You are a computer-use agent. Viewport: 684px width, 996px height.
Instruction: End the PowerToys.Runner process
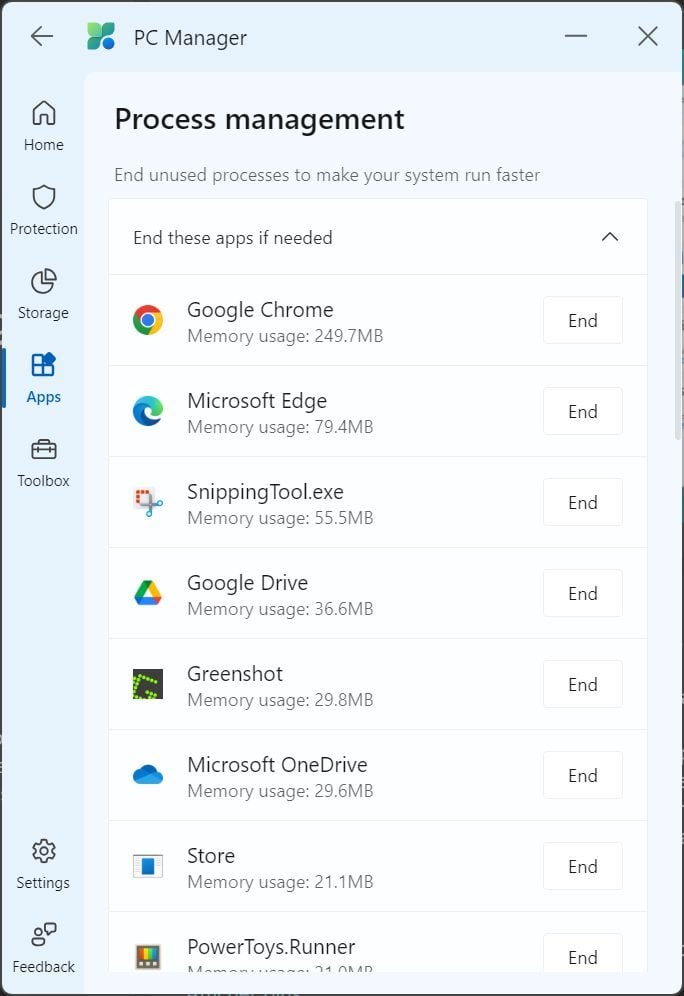(x=582, y=953)
